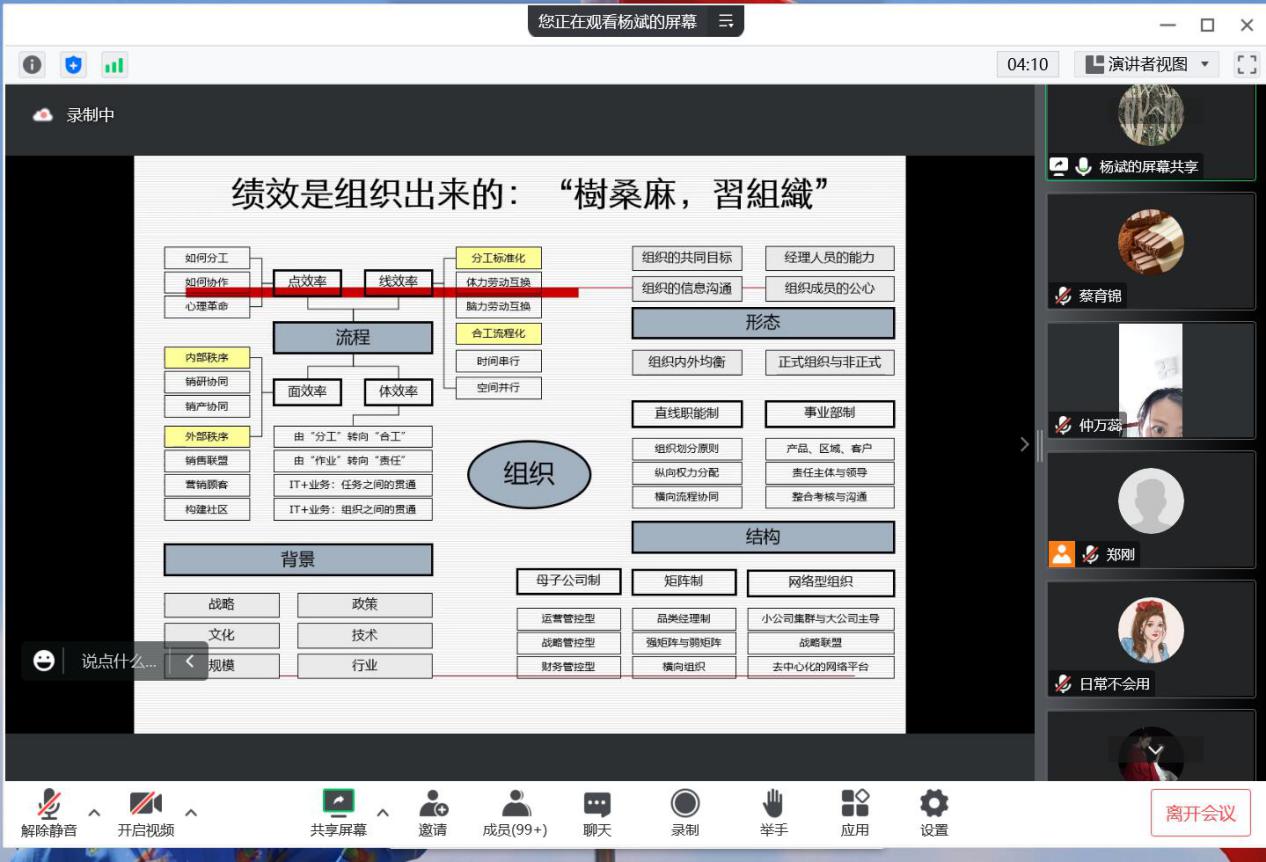Click the emoji smiley icon
1266x862 pixels.
[x=43, y=661]
